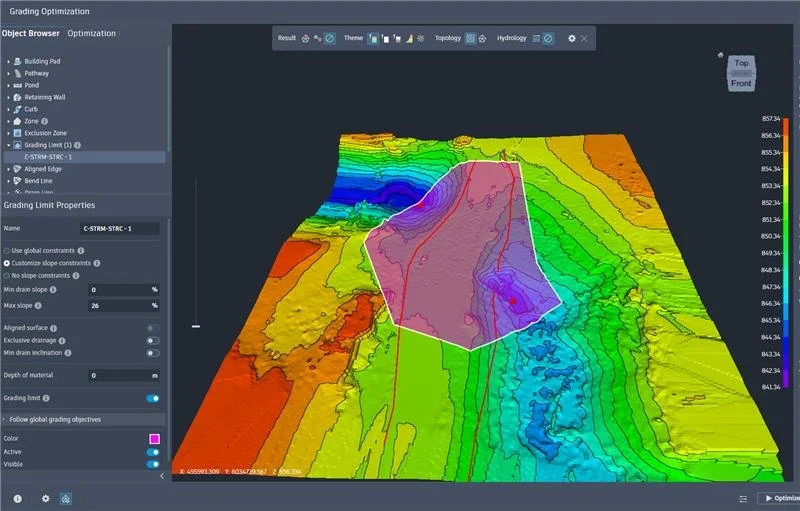Switch to the Optimization tab
800x511 pixels.
(91, 33)
